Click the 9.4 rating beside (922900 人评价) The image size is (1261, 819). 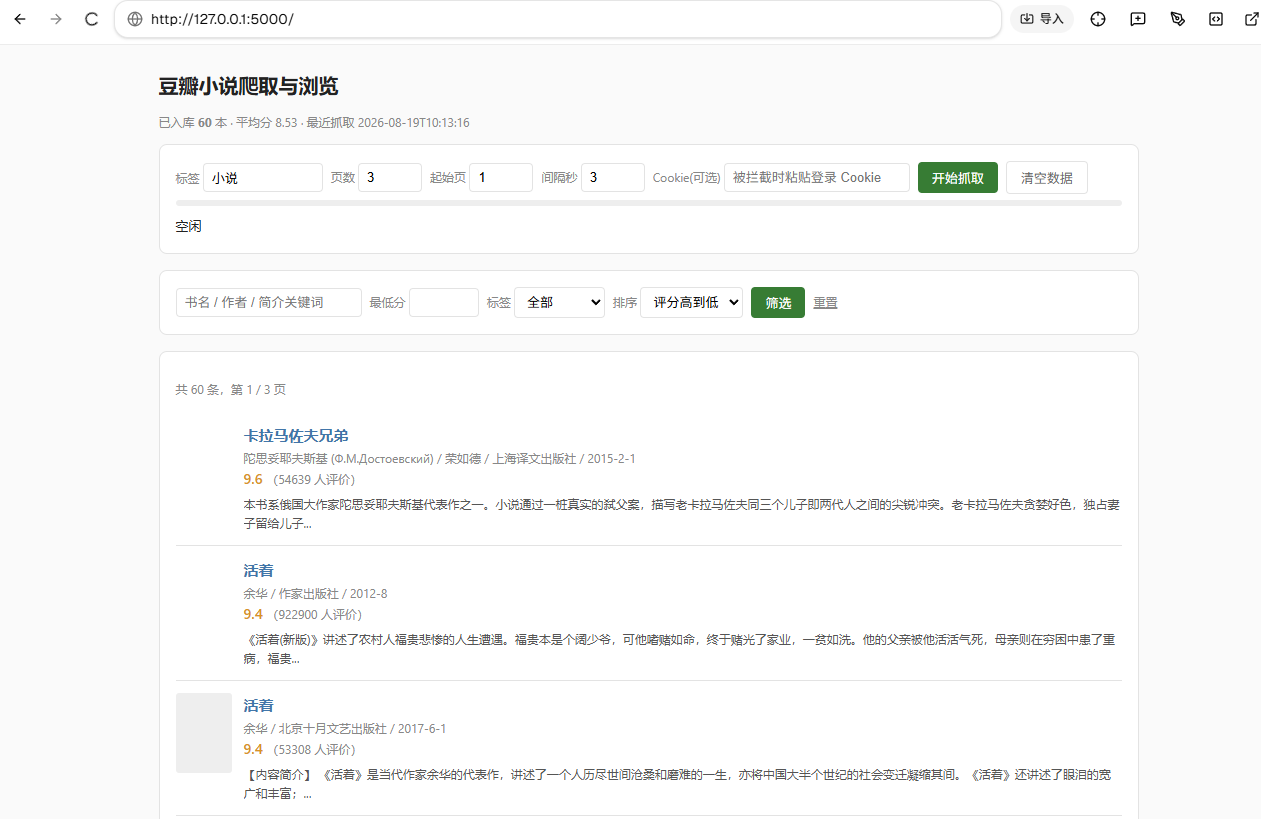click(x=253, y=615)
